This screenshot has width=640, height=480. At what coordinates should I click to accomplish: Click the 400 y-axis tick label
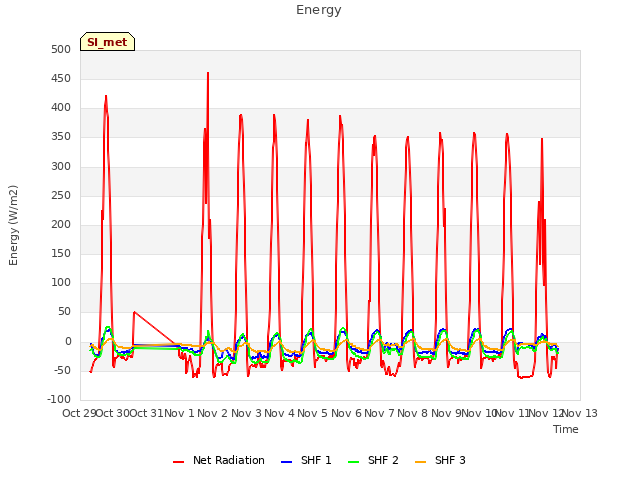point(61,108)
